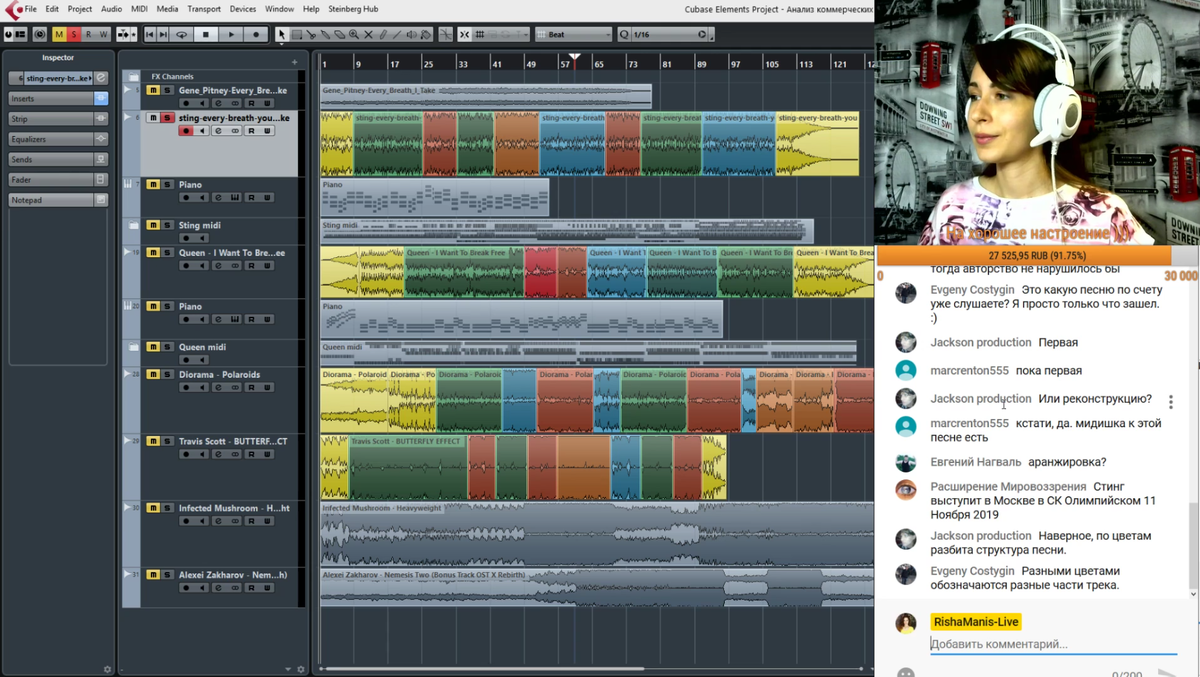Click the Inspector track name sting-every-br...ke
The width and height of the screenshot is (1200, 677).
tap(58, 78)
